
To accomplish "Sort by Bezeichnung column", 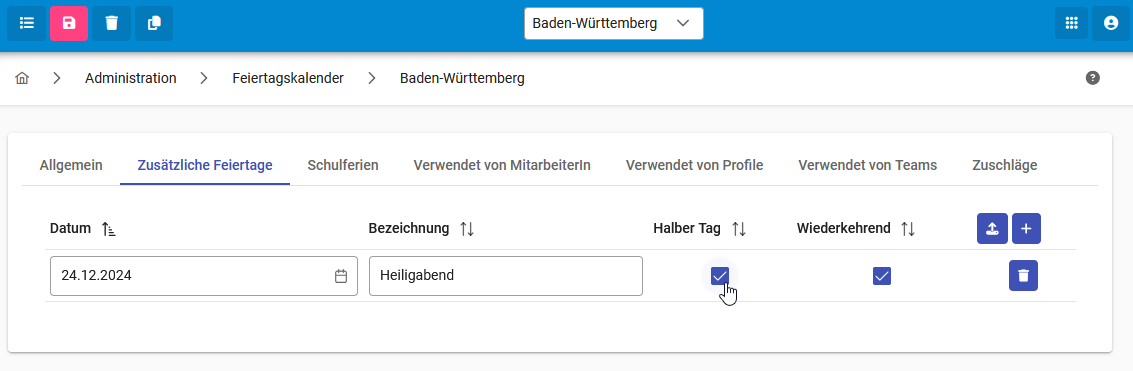I will coord(467,229).
